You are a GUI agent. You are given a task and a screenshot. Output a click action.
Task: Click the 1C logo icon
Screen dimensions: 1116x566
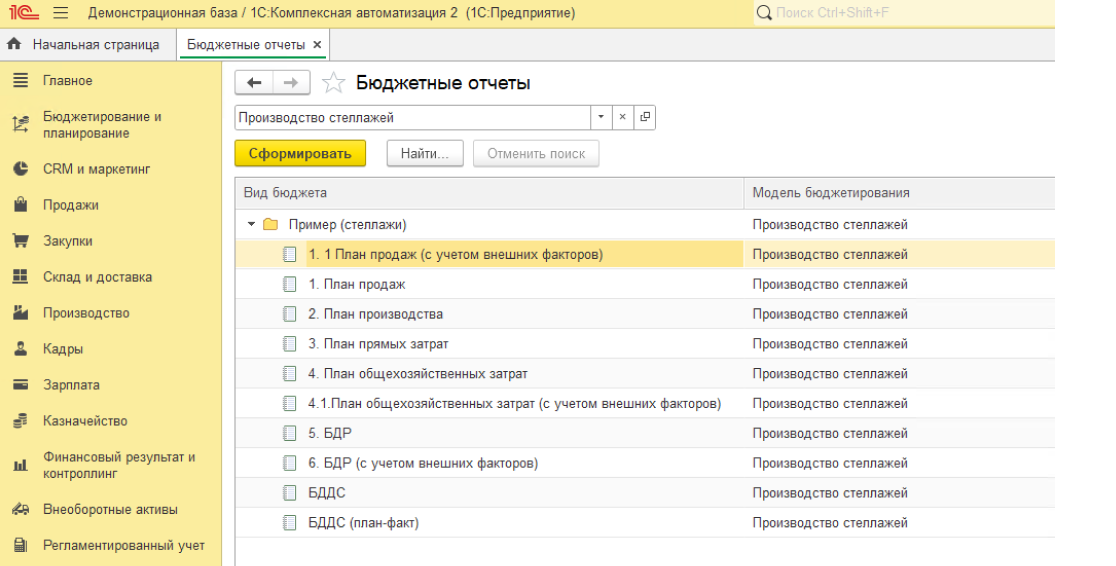click(23, 13)
